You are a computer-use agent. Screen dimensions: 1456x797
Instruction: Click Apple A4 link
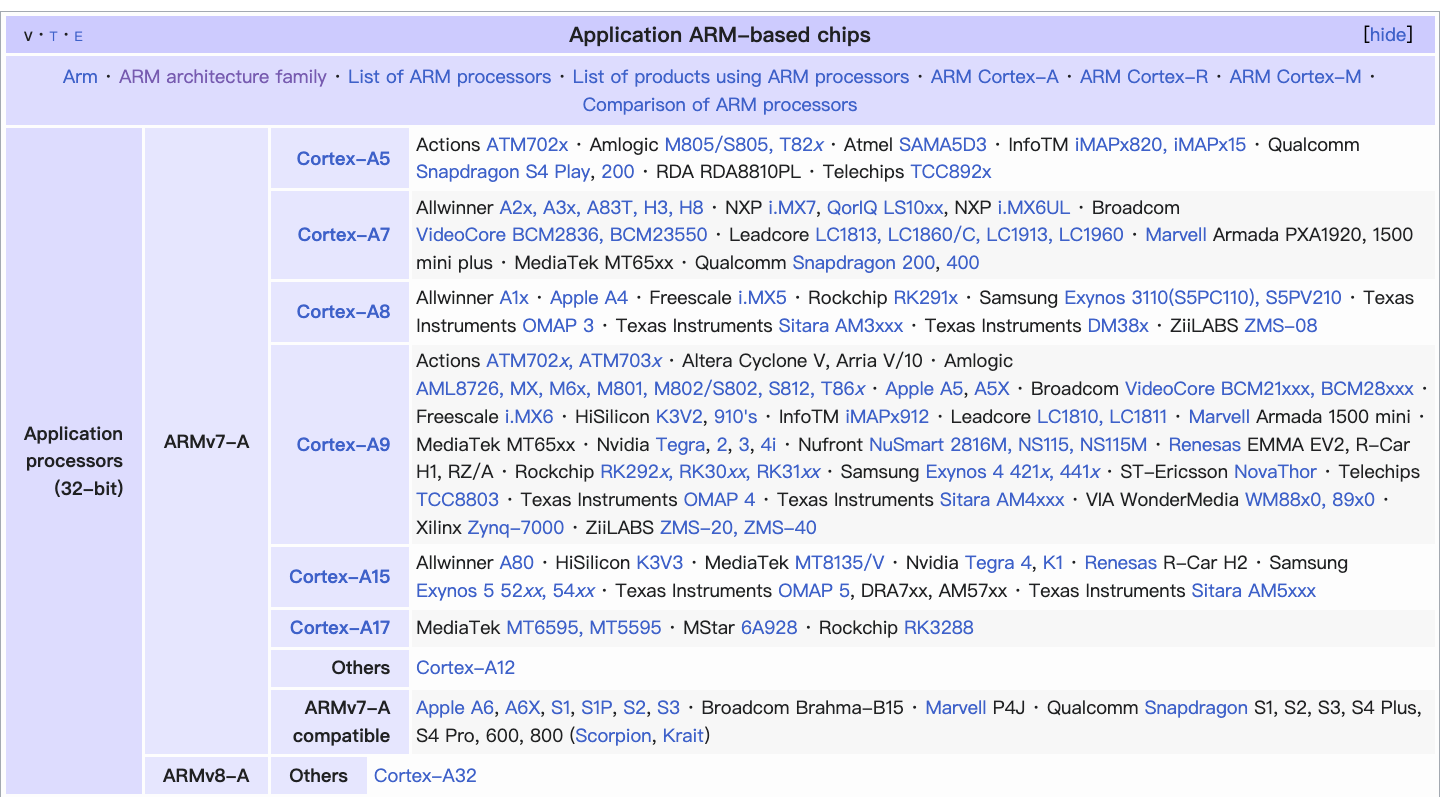pyautogui.click(x=589, y=298)
